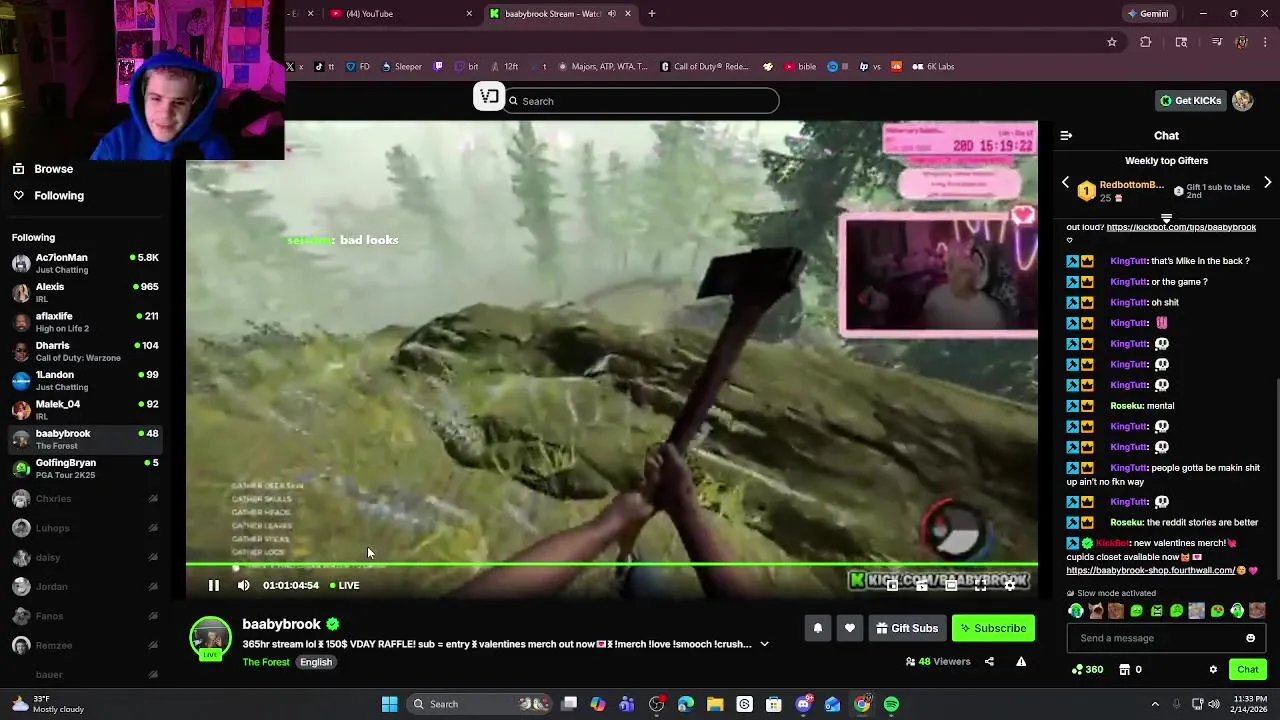Jump to LIVE in the player

click(x=345, y=585)
